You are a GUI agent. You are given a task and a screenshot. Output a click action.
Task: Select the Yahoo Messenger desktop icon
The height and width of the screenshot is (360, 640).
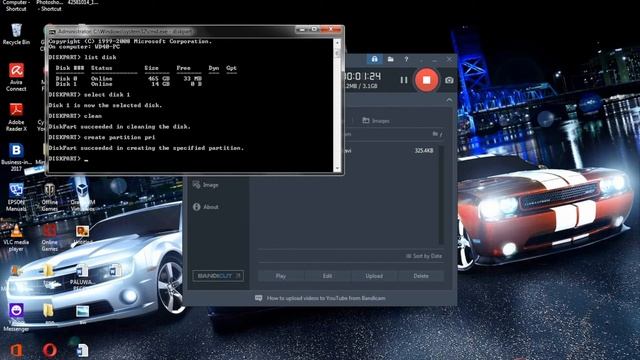pyautogui.click(x=16, y=317)
